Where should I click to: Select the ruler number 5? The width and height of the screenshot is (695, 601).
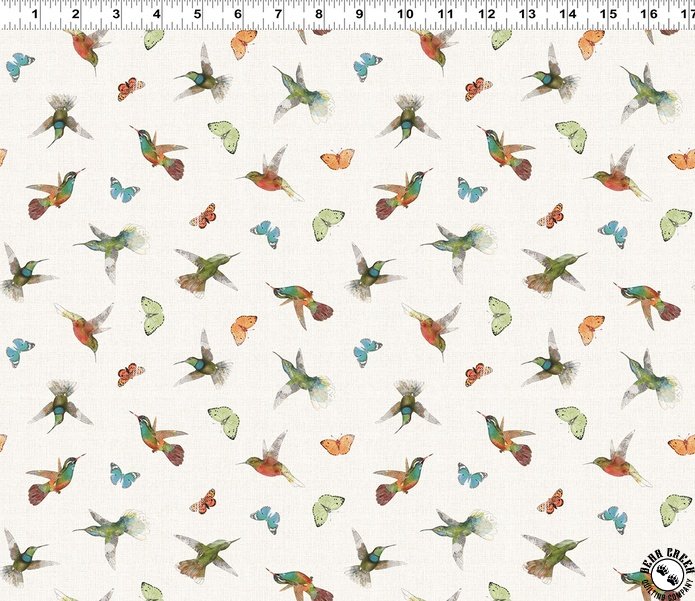tap(197, 14)
